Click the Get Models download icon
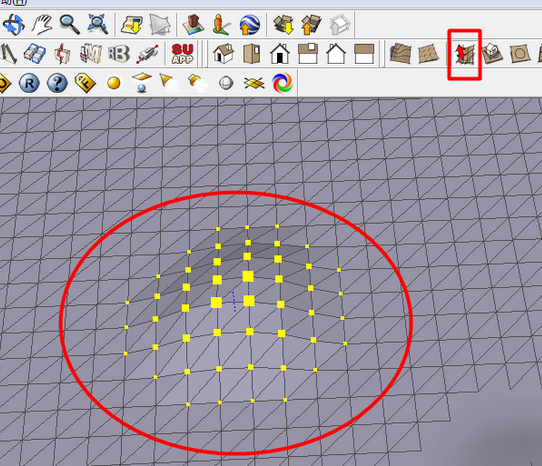 point(284,25)
